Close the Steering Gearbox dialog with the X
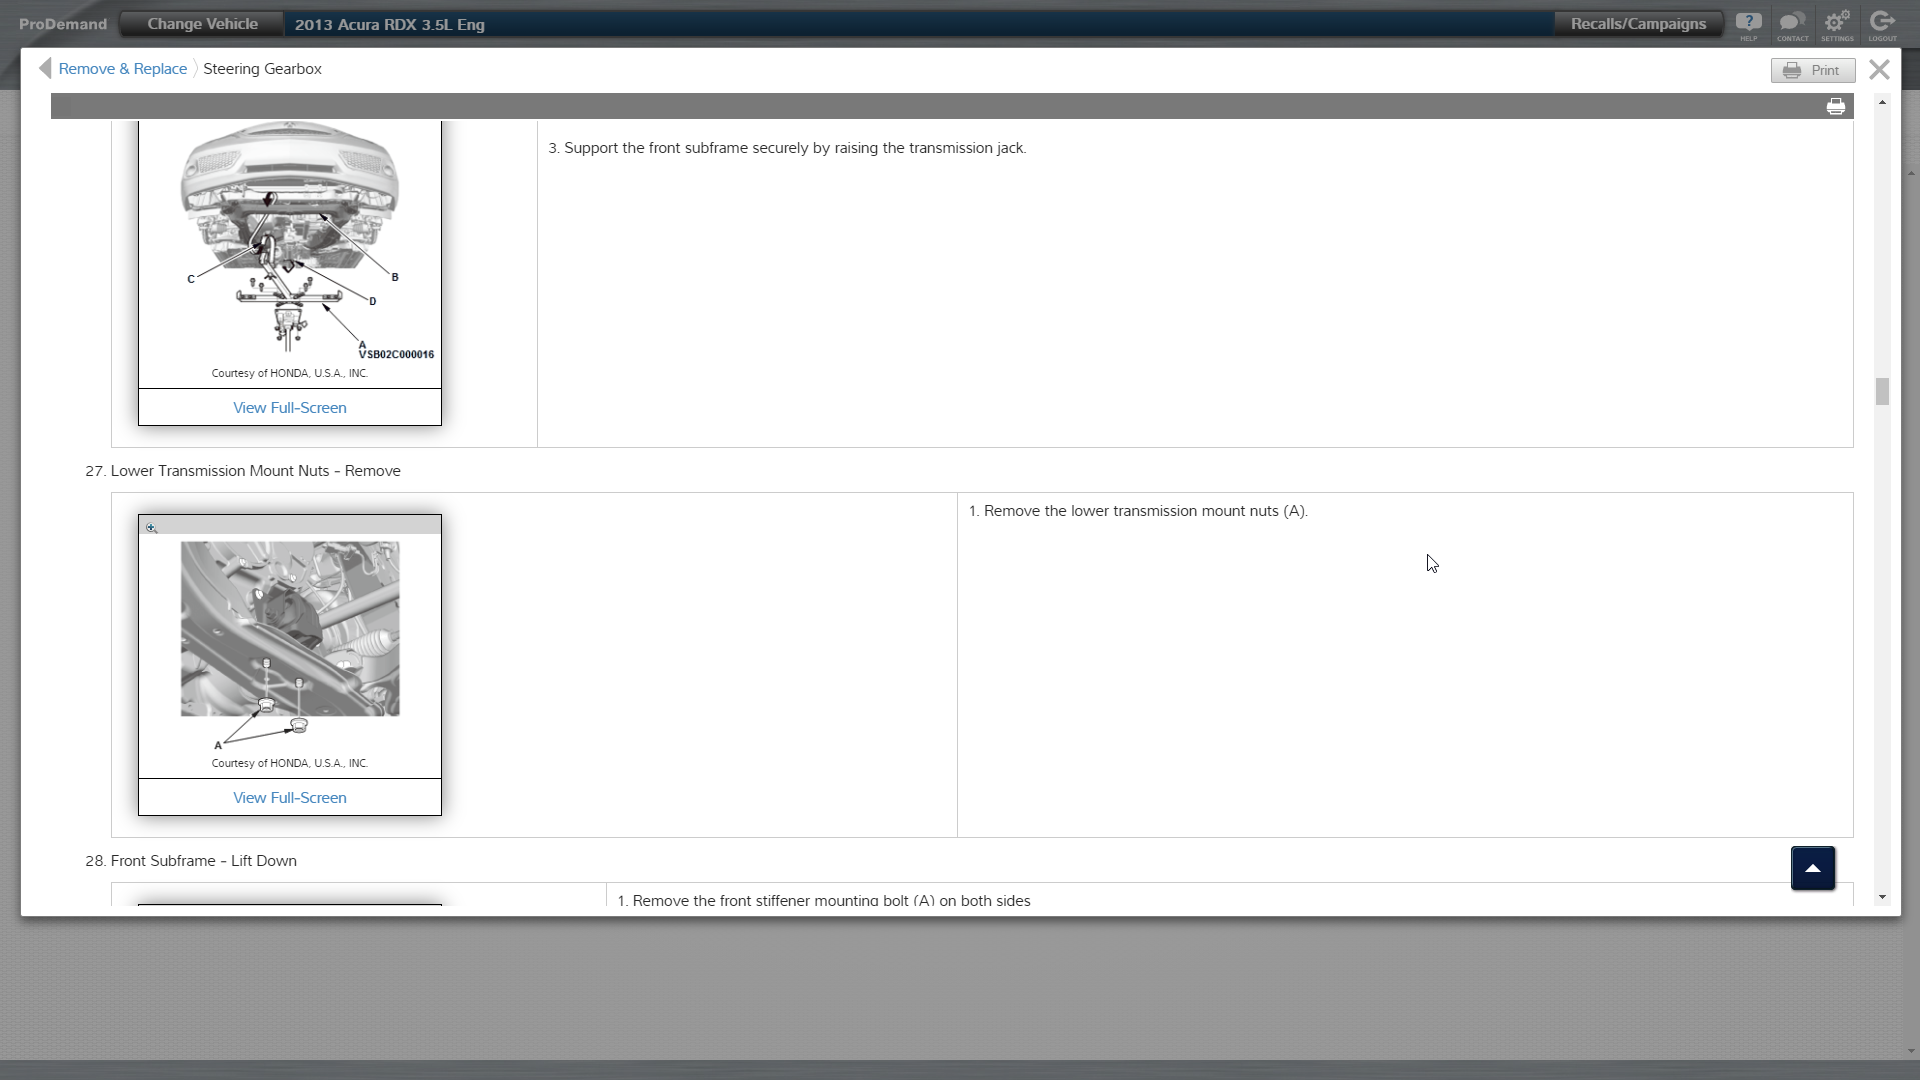Viewport: 1920px width, 1080px height. [x=1879, y=69]
